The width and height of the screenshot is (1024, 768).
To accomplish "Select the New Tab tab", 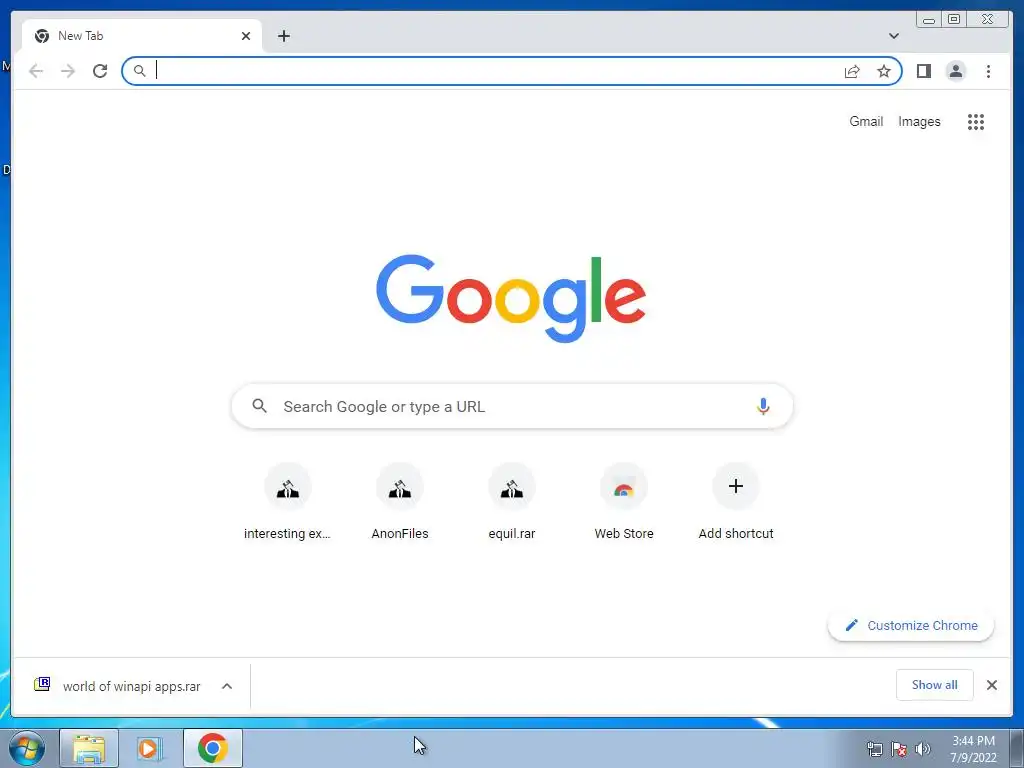I will pos(142,36).
